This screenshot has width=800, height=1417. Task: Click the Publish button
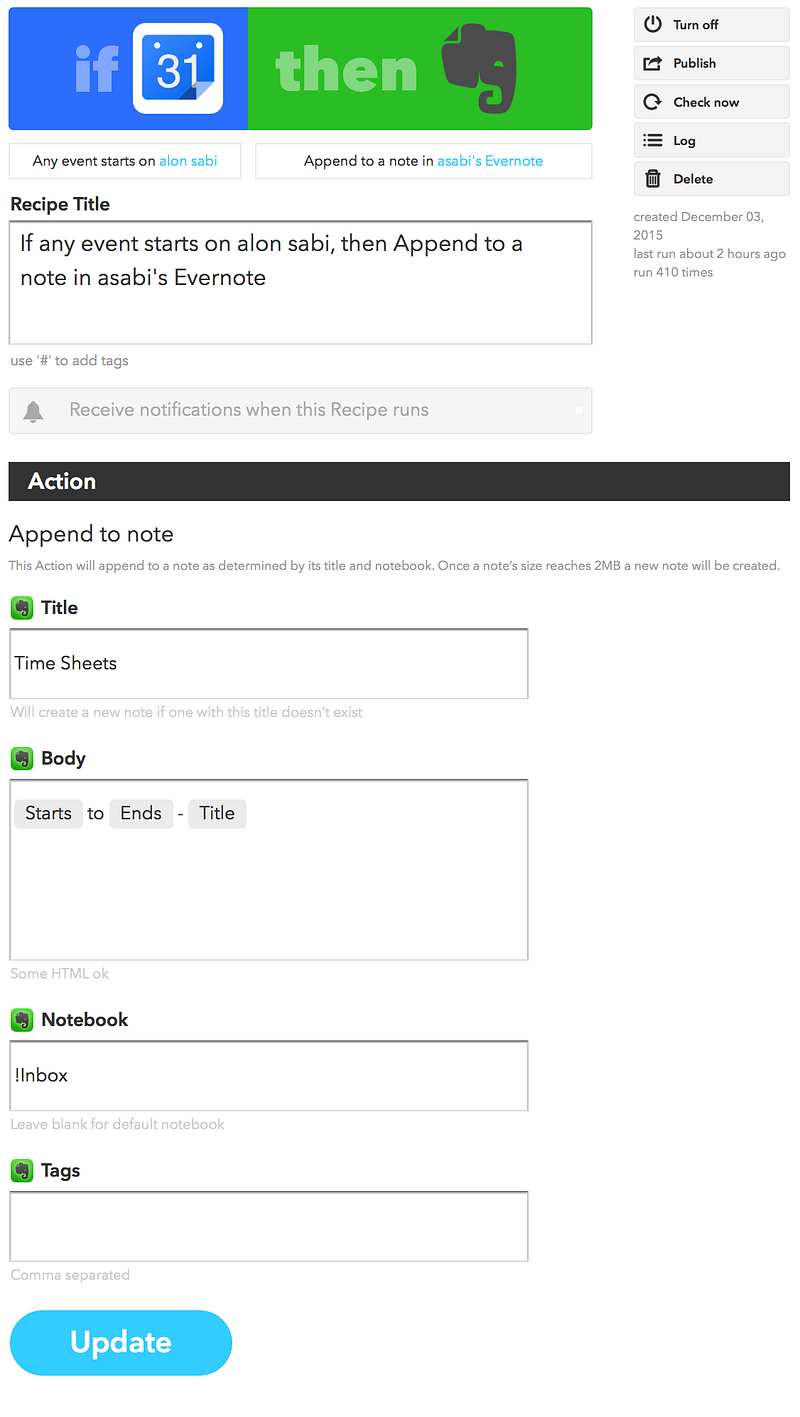coord(711,63)
